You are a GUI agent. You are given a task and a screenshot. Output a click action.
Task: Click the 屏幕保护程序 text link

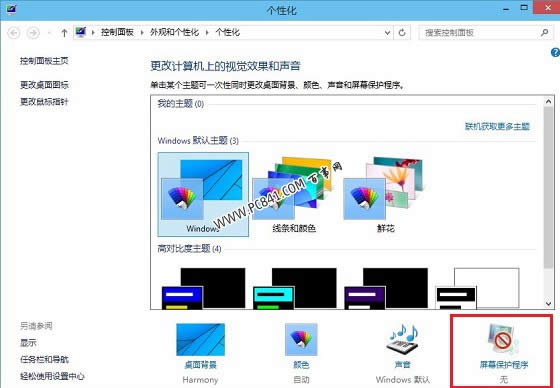click(x=504, y=365)
